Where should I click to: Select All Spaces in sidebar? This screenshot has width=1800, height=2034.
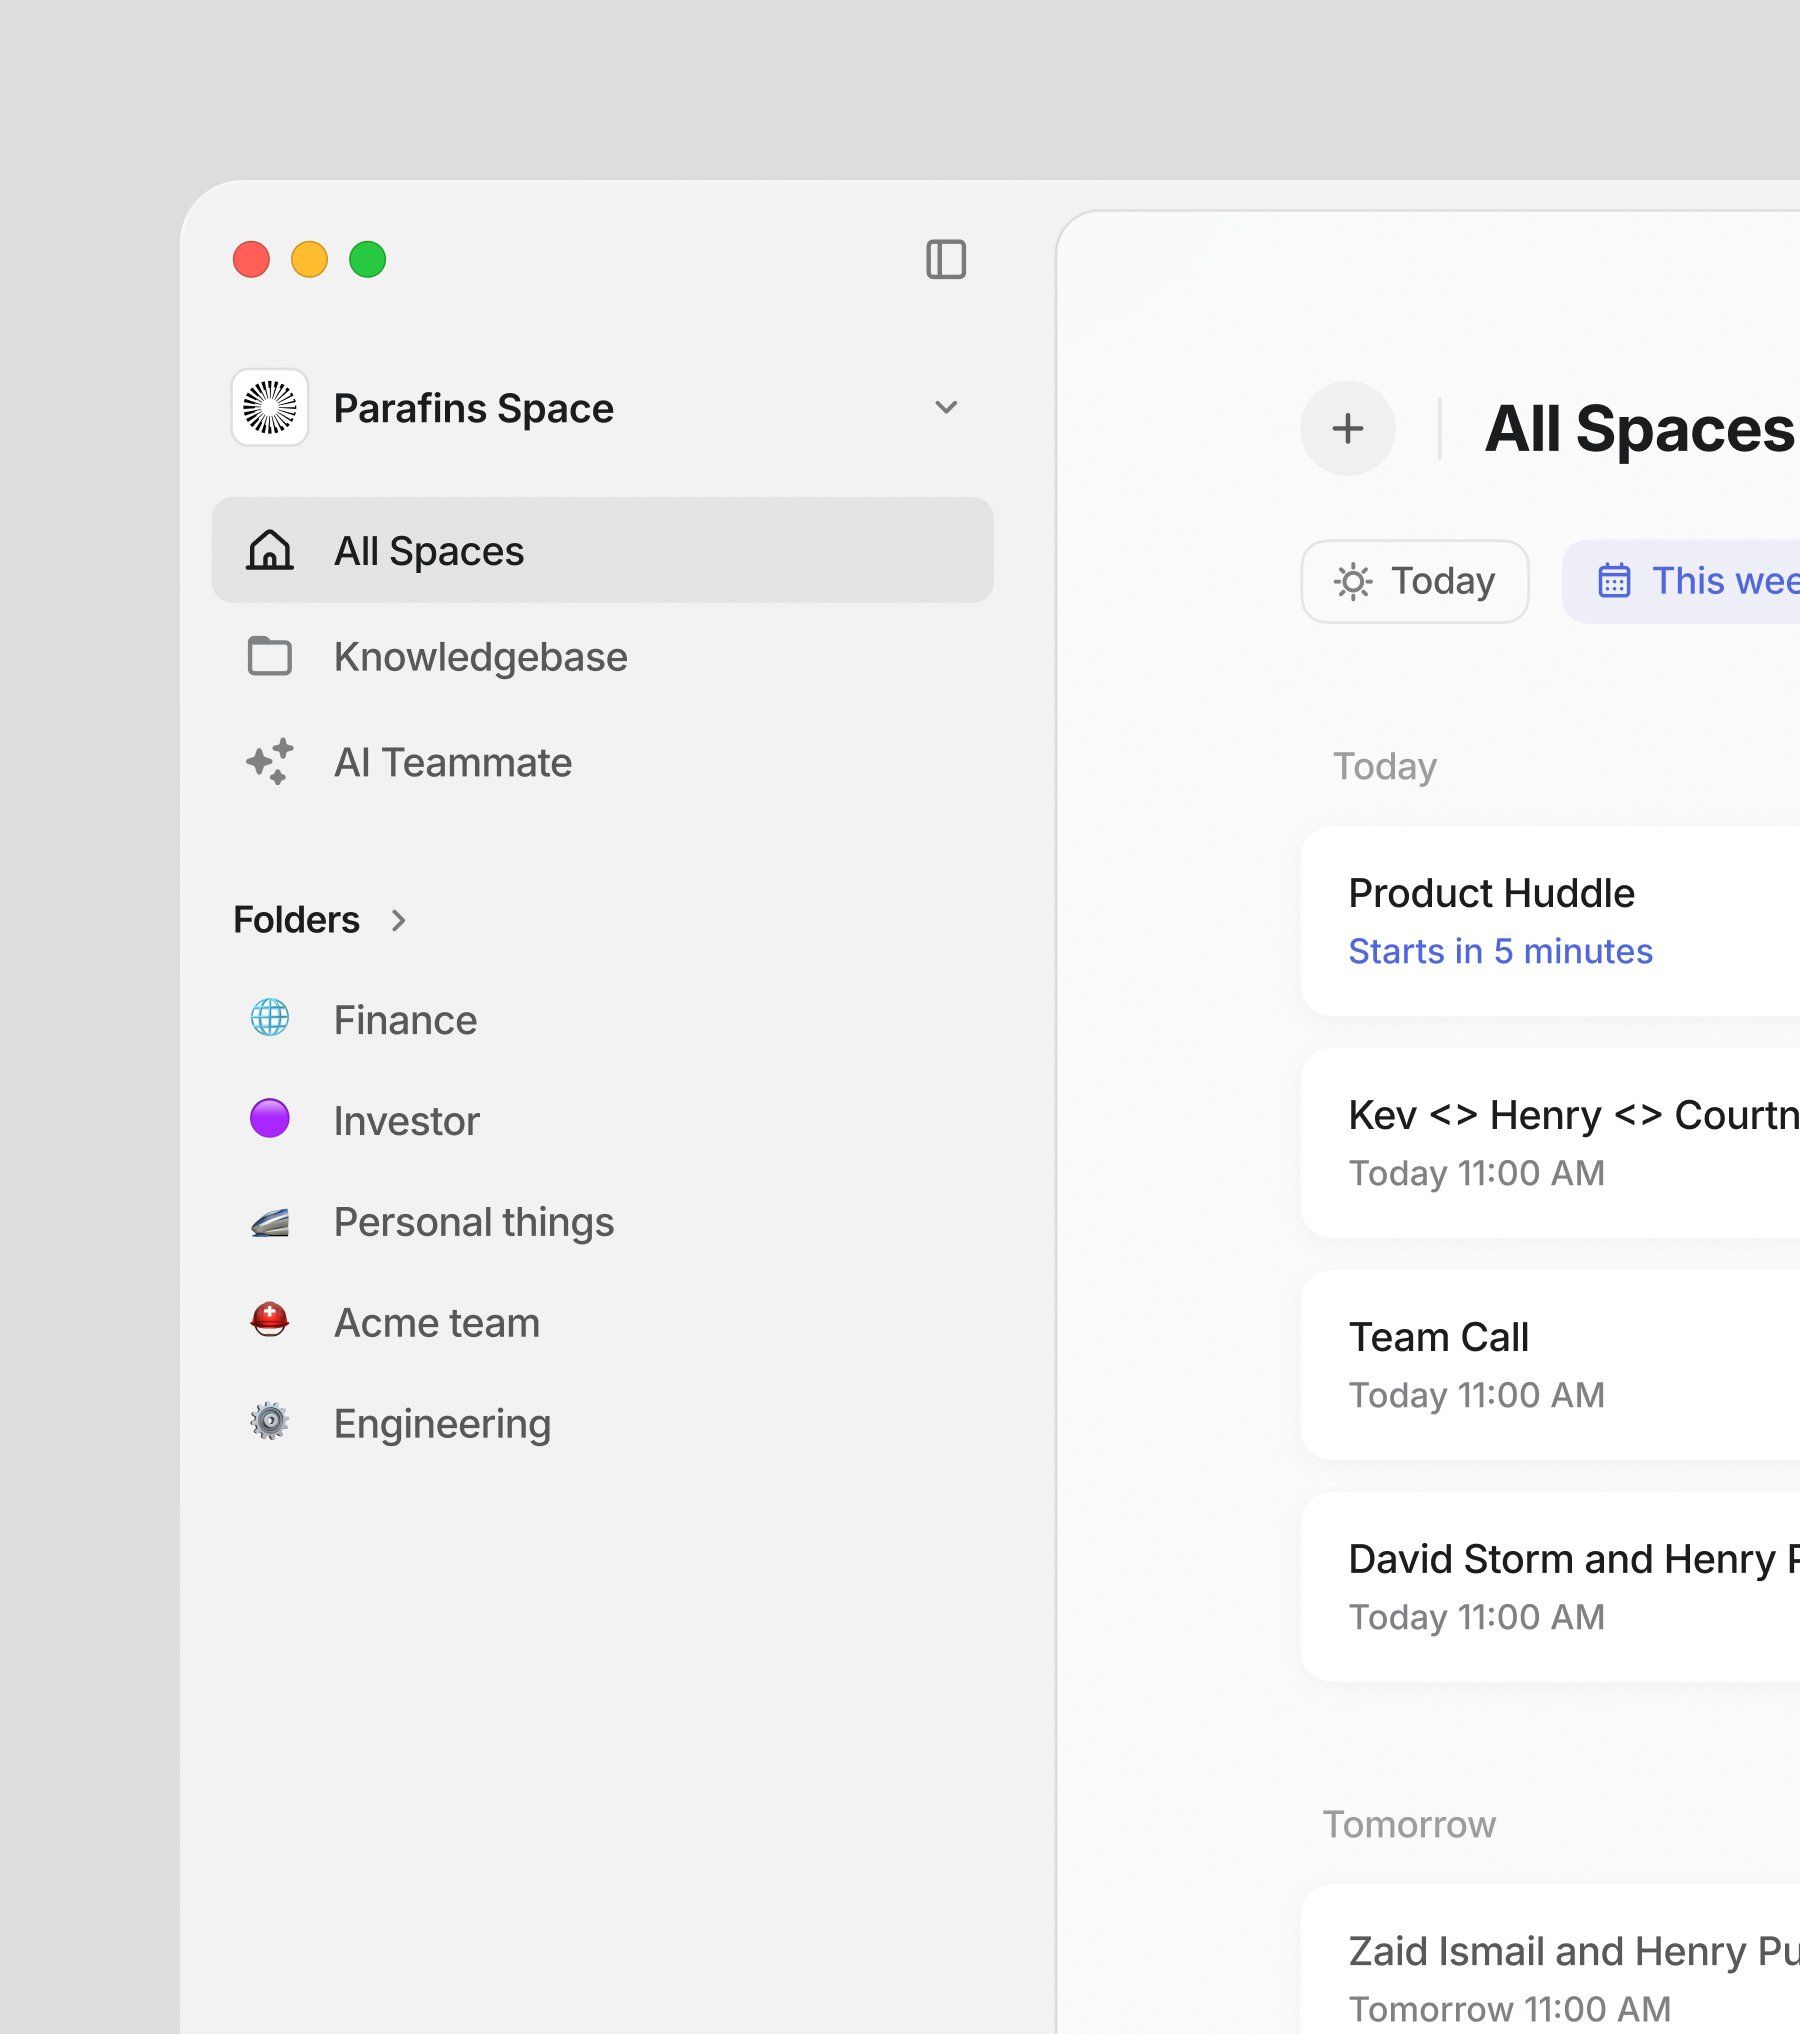click(602, 551)
